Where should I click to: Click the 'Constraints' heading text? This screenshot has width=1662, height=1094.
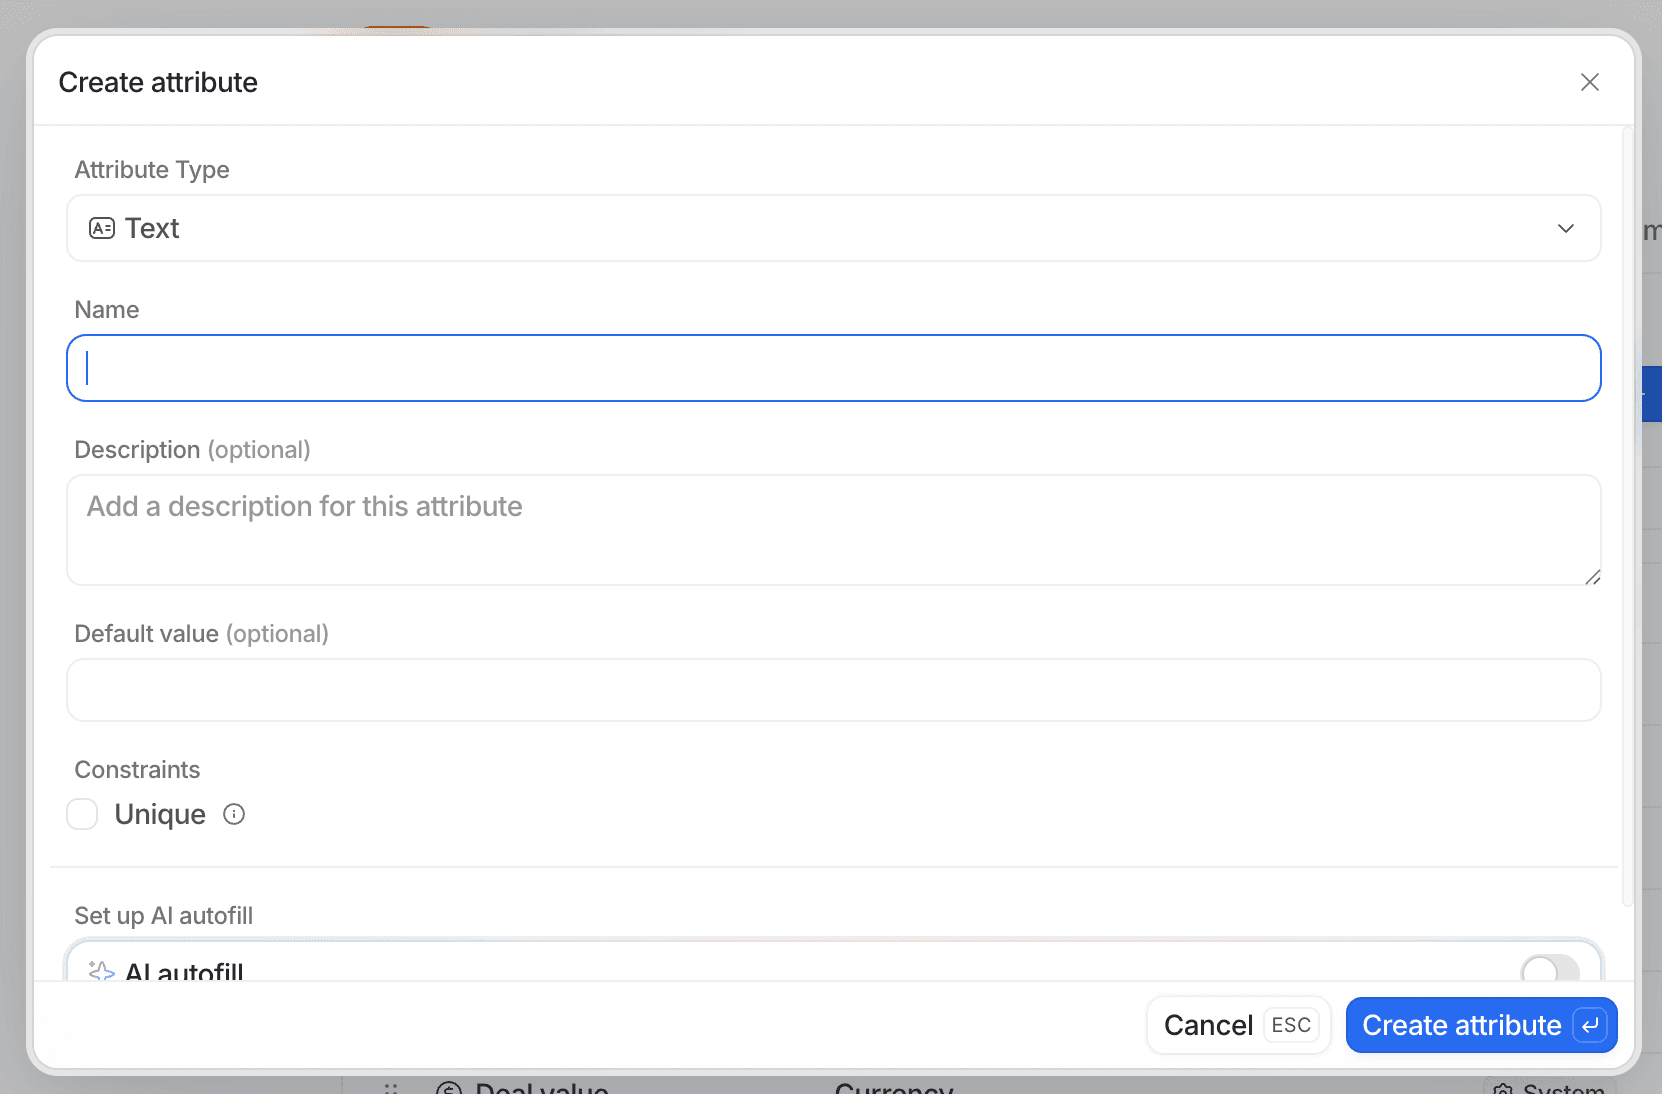click(137, 770)
